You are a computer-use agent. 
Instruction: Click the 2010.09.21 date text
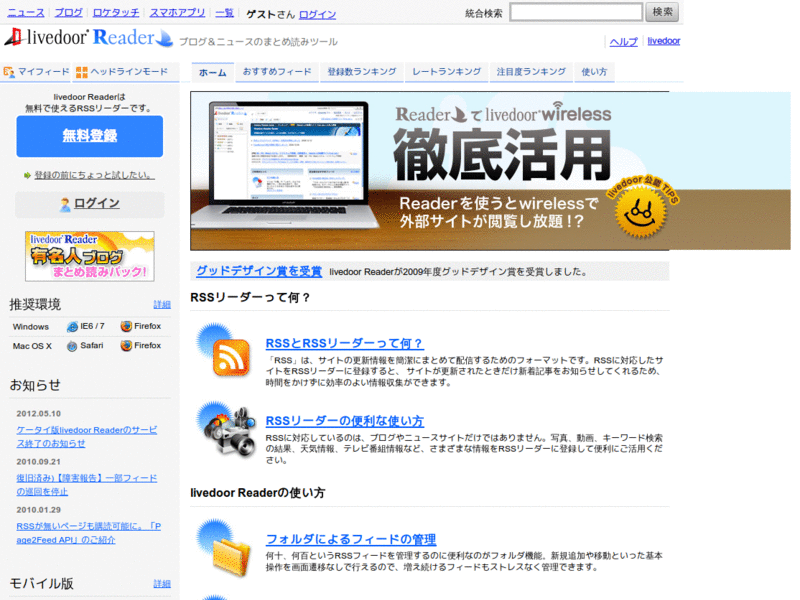pyautogui.click(x=38, y=462)
